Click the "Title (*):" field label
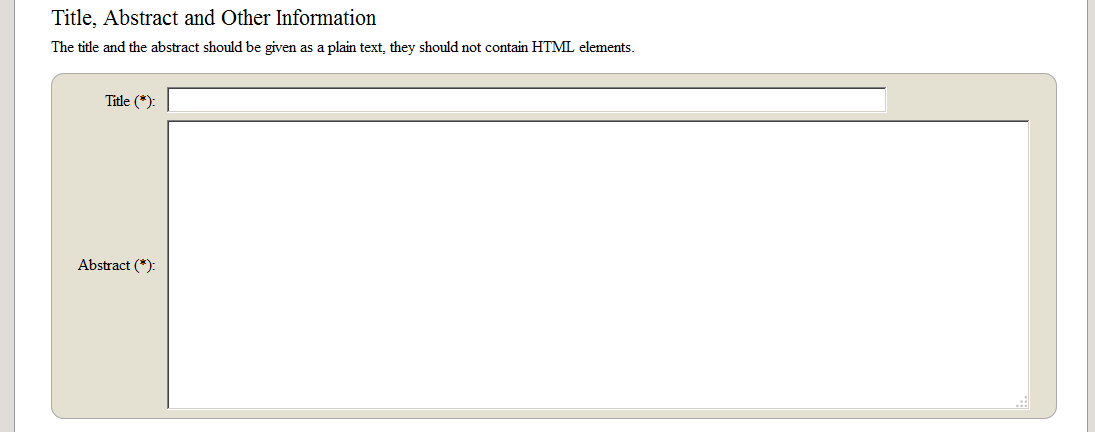Screen dimensions: 1095x432 [130, 101]
